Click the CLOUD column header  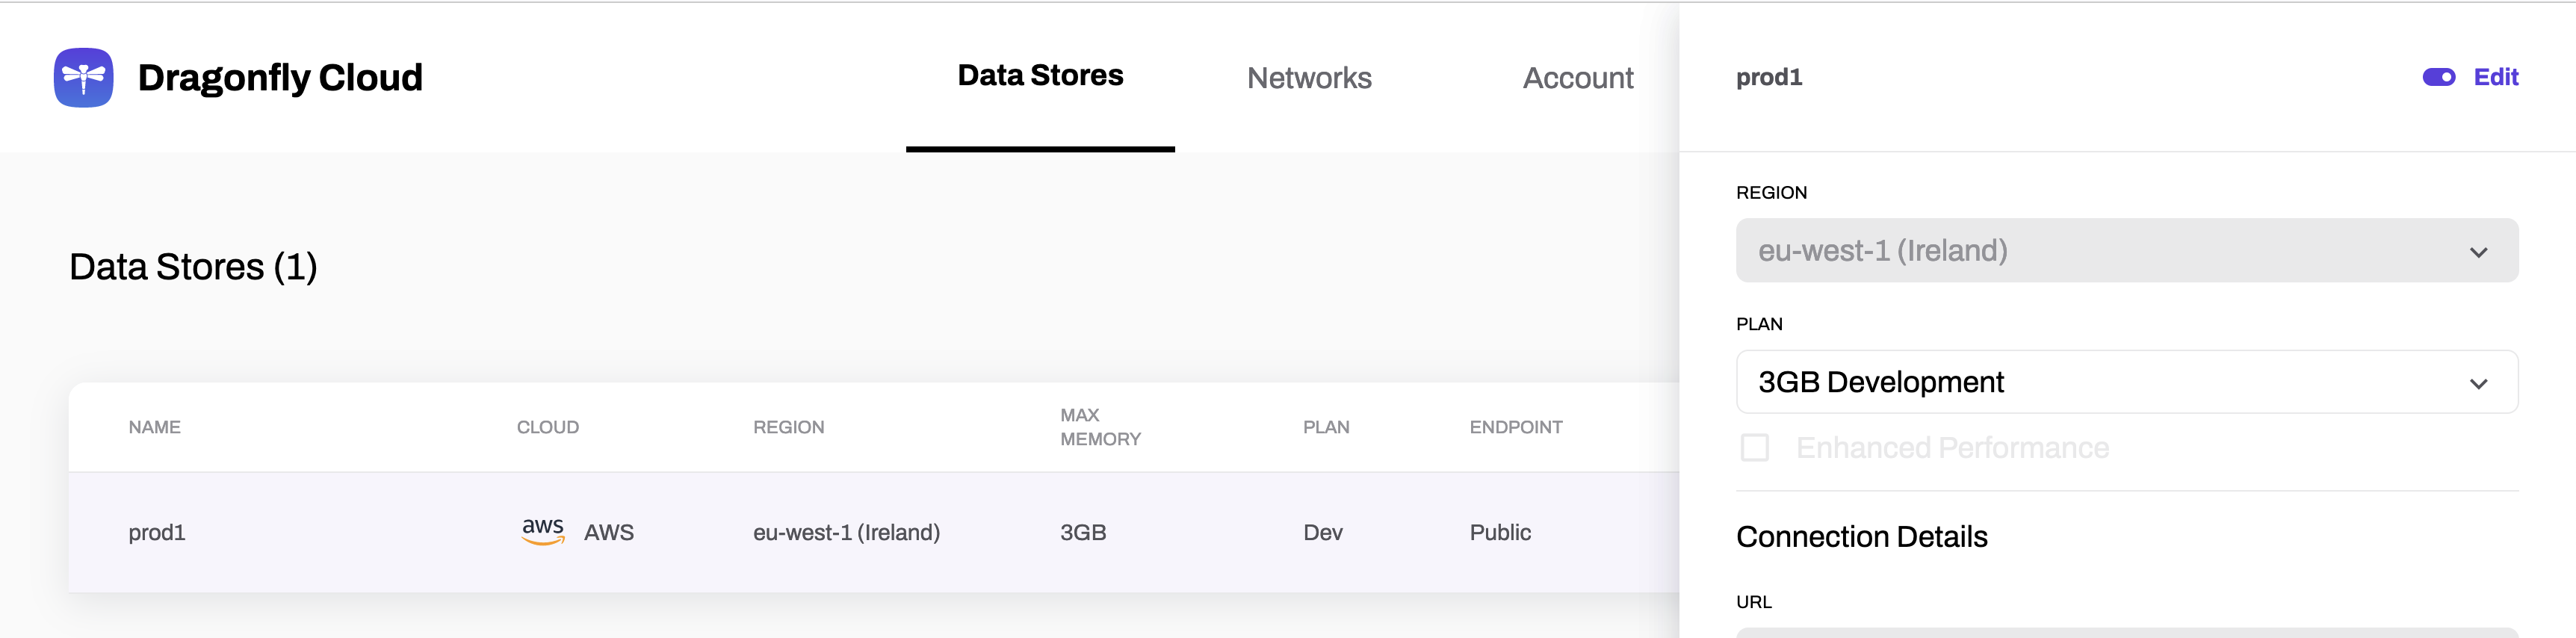[x=547, y=427]
